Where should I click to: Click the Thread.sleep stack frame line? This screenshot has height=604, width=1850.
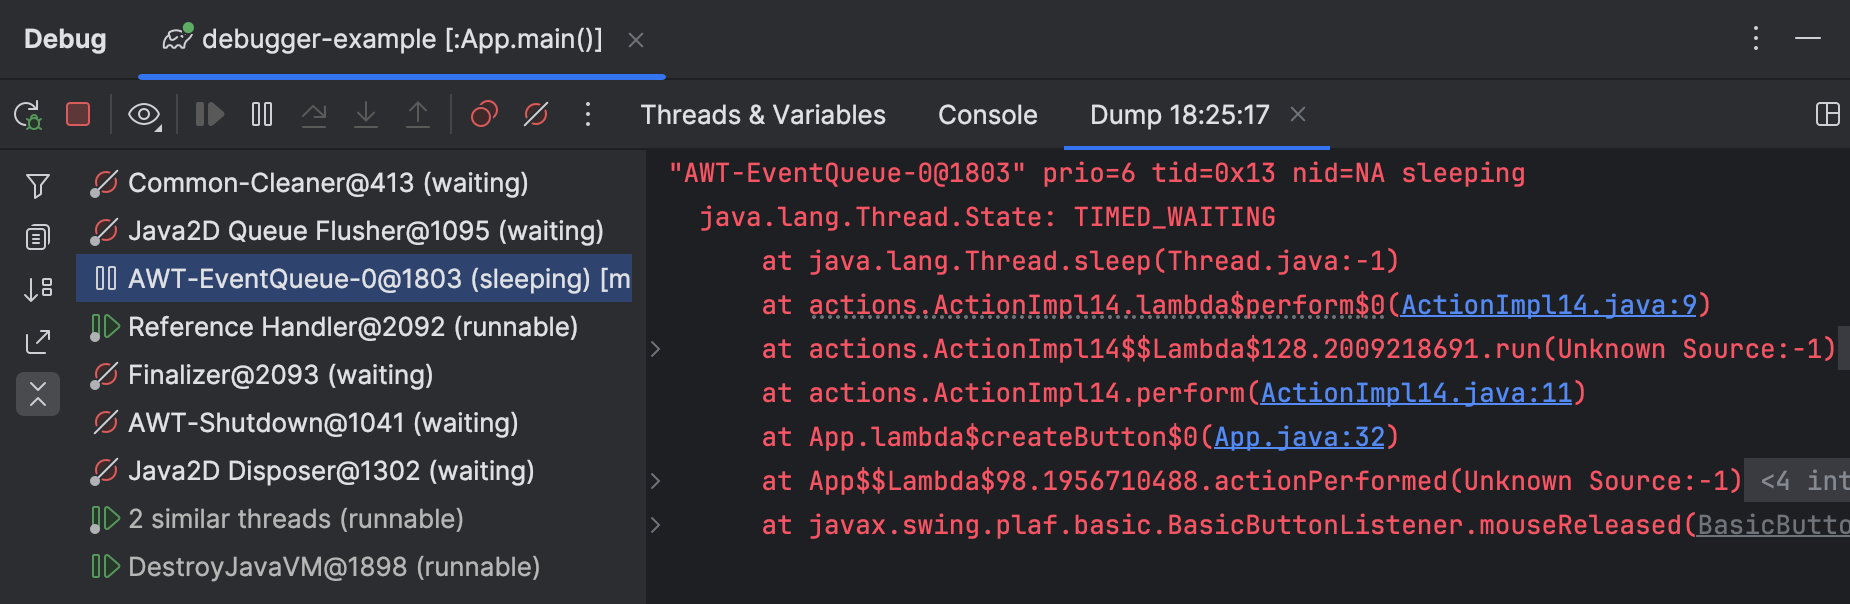point(1080,261)
